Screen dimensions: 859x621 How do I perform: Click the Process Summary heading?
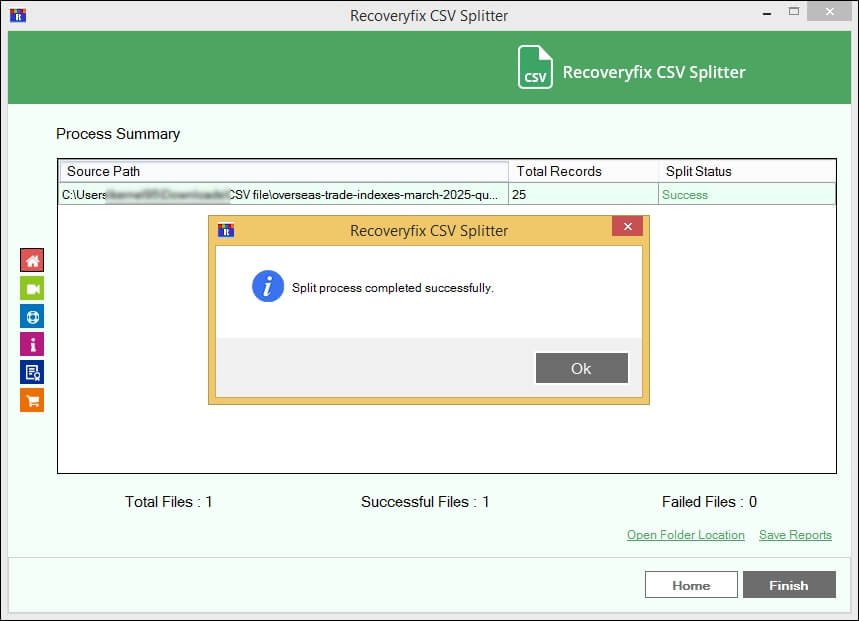[x=118, y=134]
